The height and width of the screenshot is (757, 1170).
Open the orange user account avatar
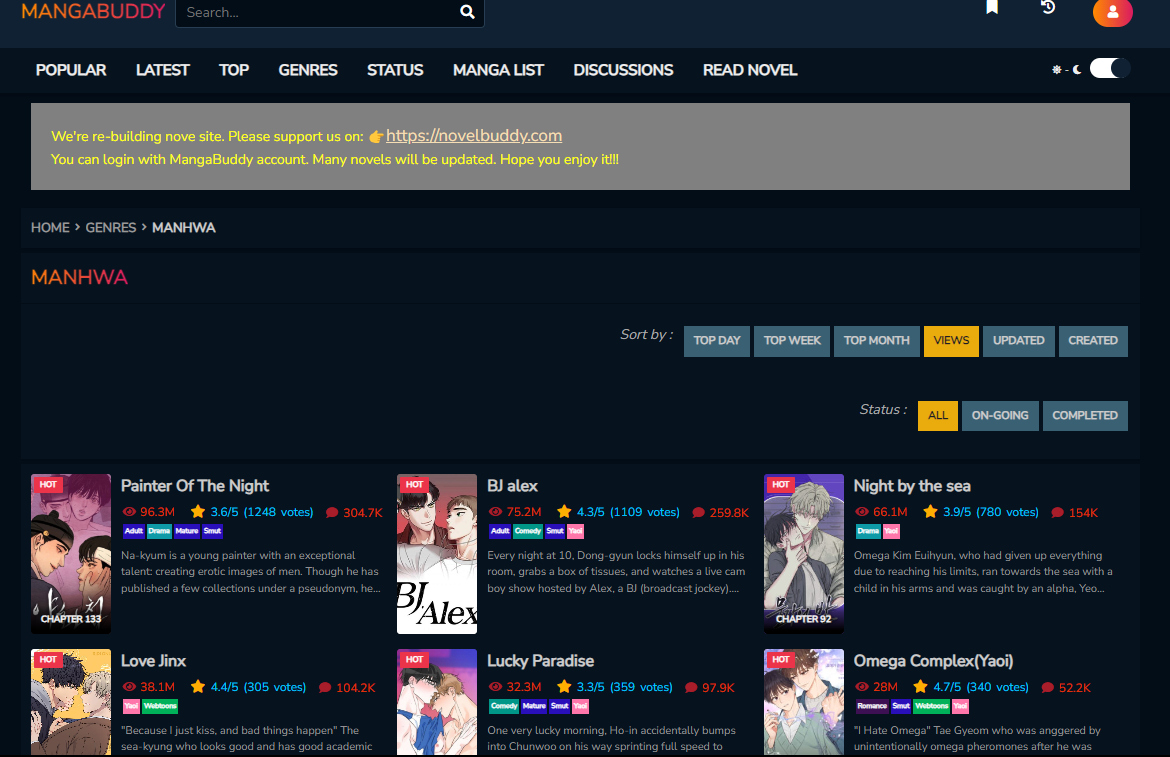(1113, 12)
